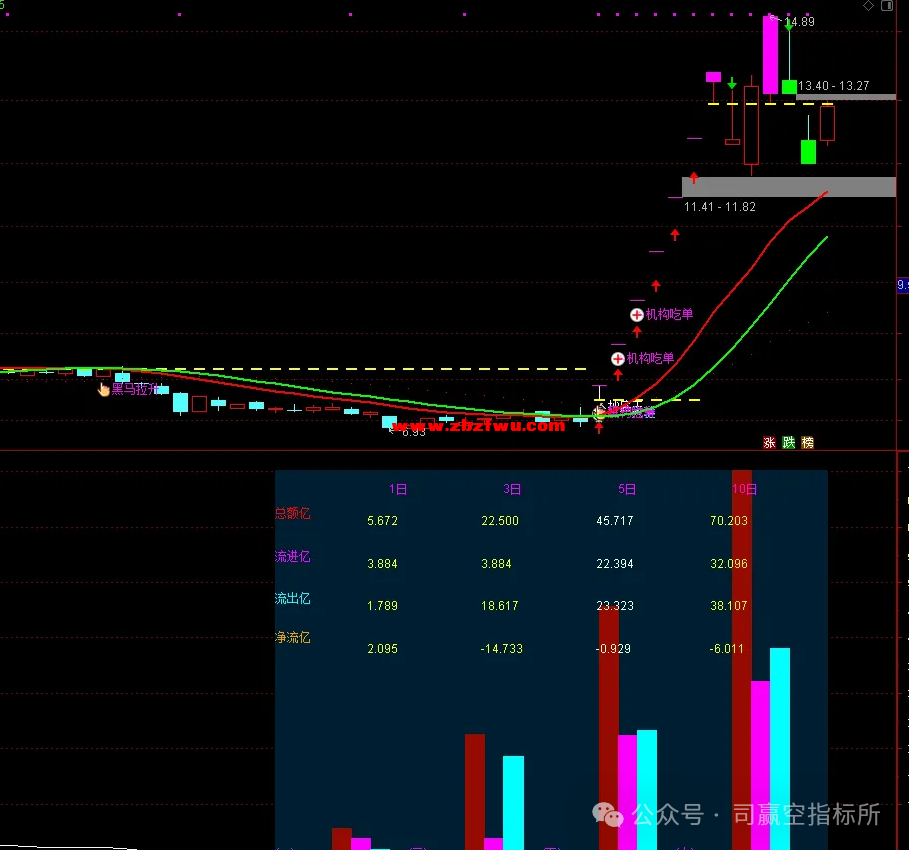Select the 10日 column header
This screenshot has height=850, width=909.
(744, 489)
